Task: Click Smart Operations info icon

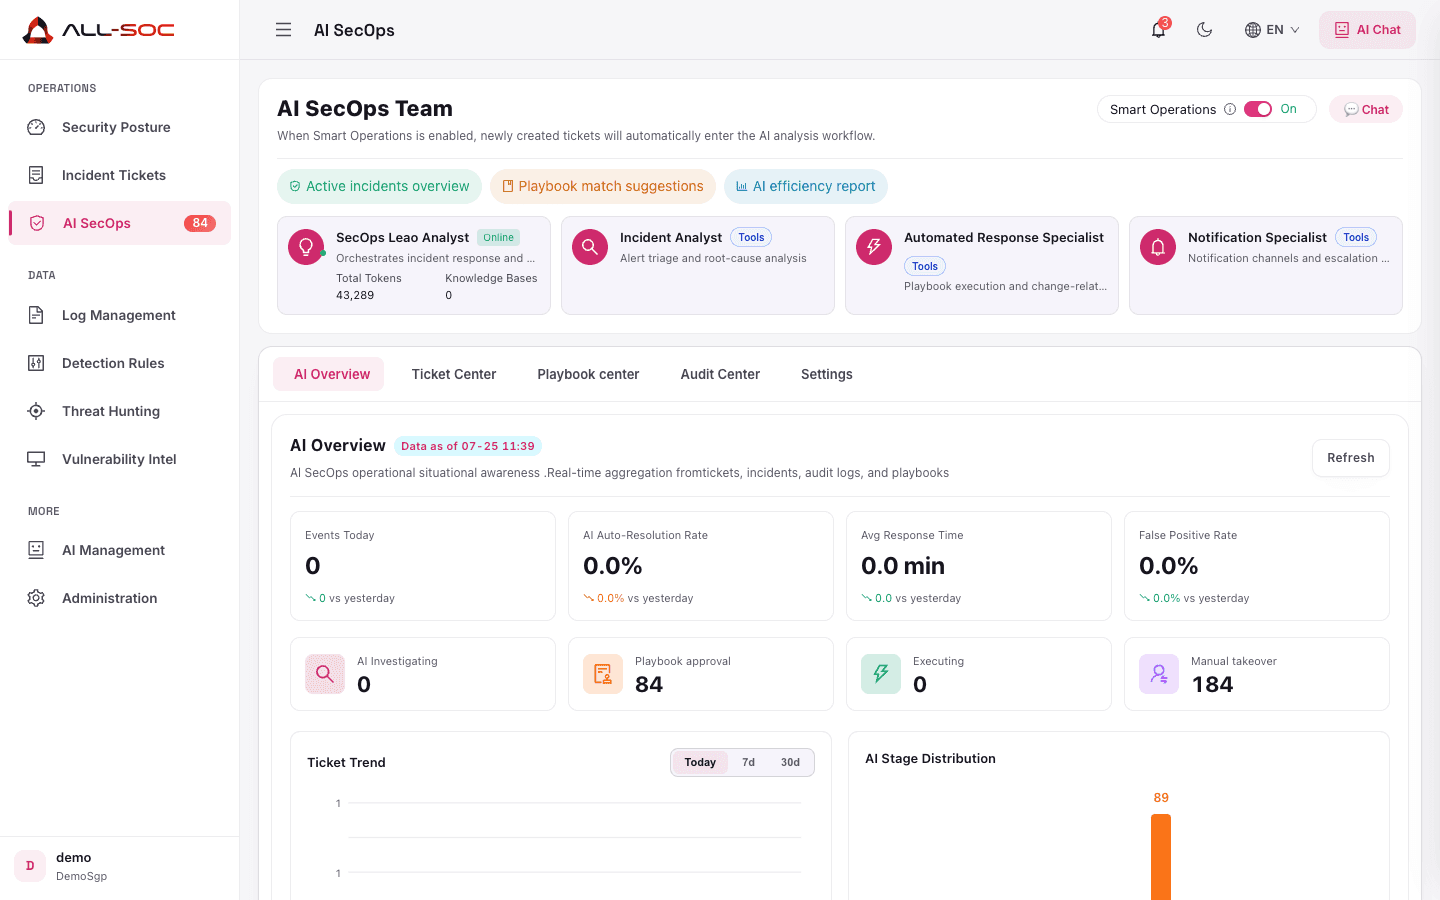Action: (x=1230, y=109)
